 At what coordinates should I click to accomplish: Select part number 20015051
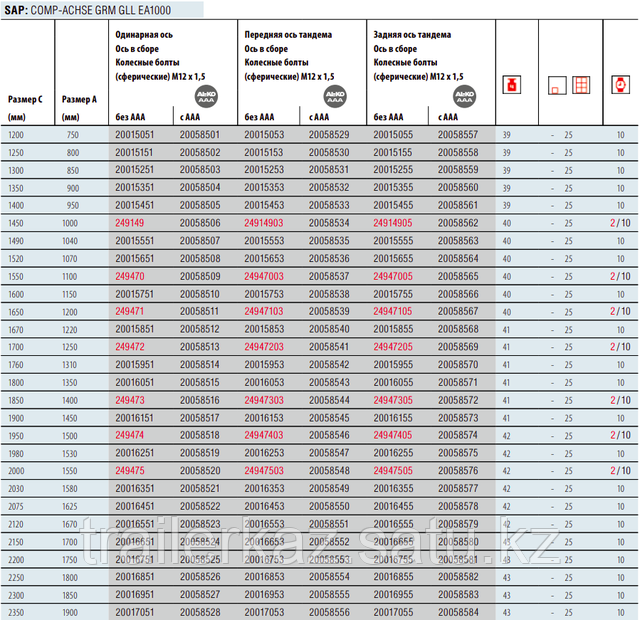coord(134,135)
